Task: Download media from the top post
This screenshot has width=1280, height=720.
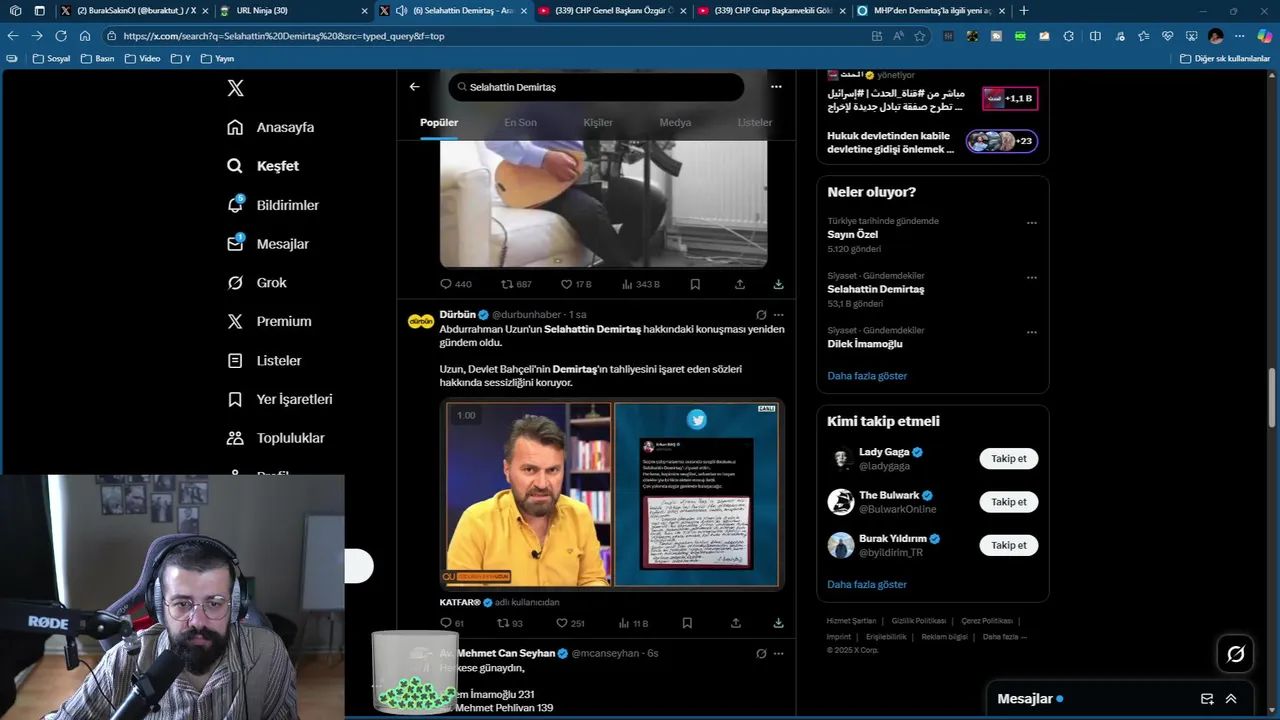Action: coord(778,284)
